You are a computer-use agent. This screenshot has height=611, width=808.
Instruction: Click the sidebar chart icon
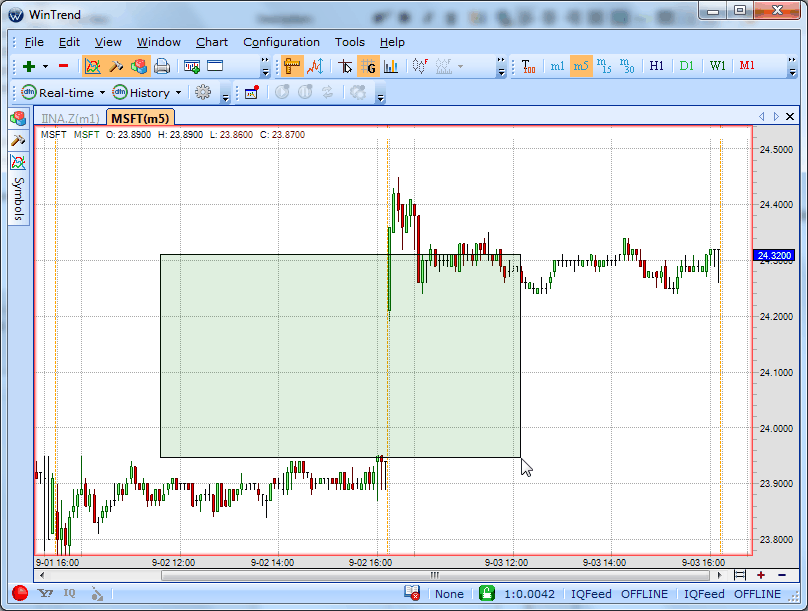(x=18, y=163)
